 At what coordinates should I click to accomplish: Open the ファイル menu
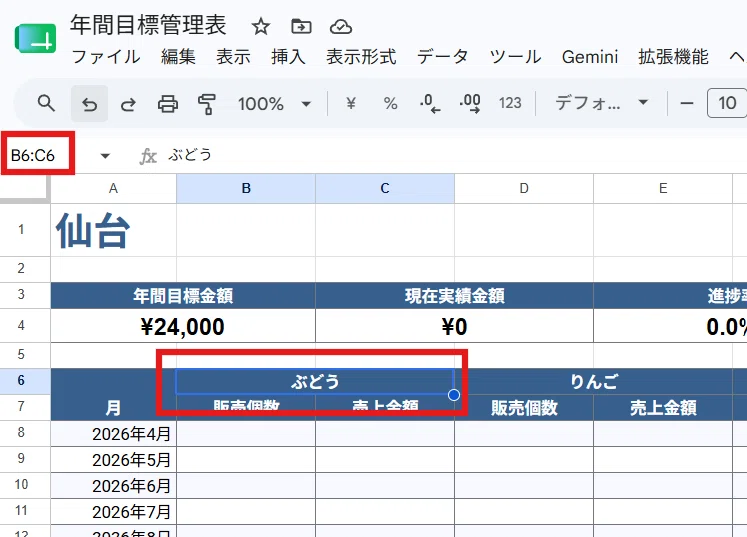coord(106,57)
